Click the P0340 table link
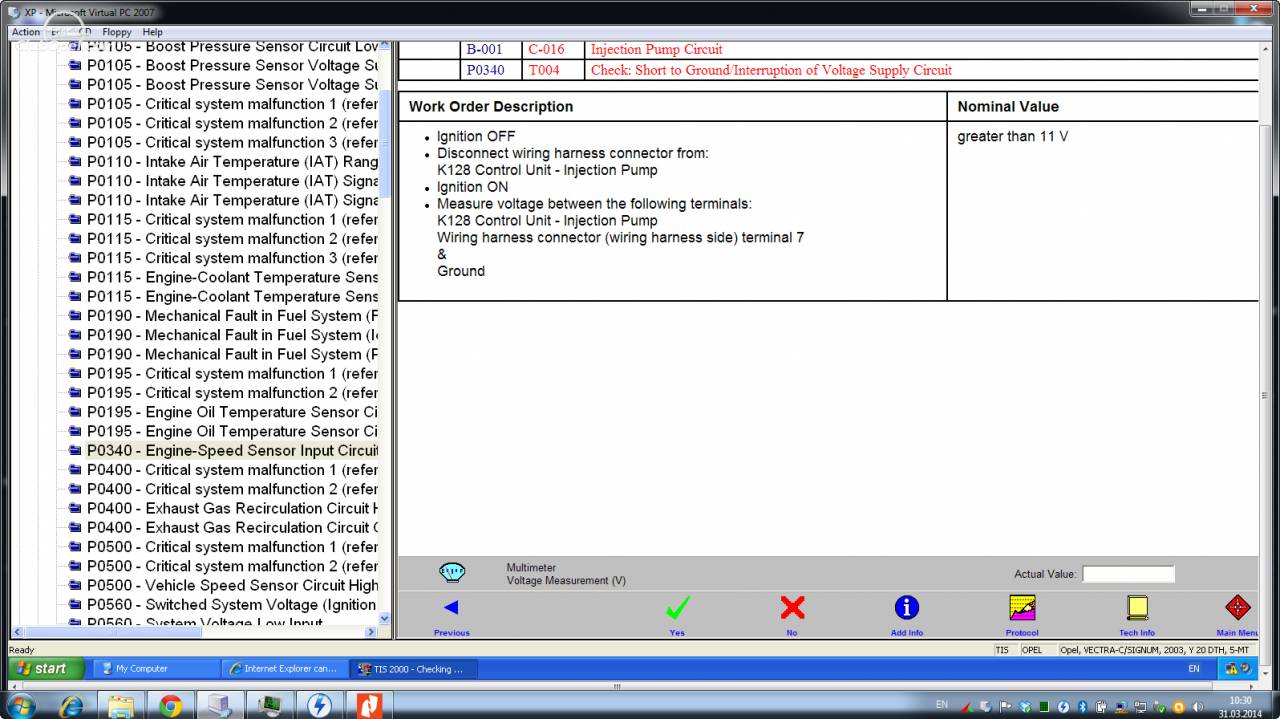Viewport: 1280px width, 719px height. (485, 70)
